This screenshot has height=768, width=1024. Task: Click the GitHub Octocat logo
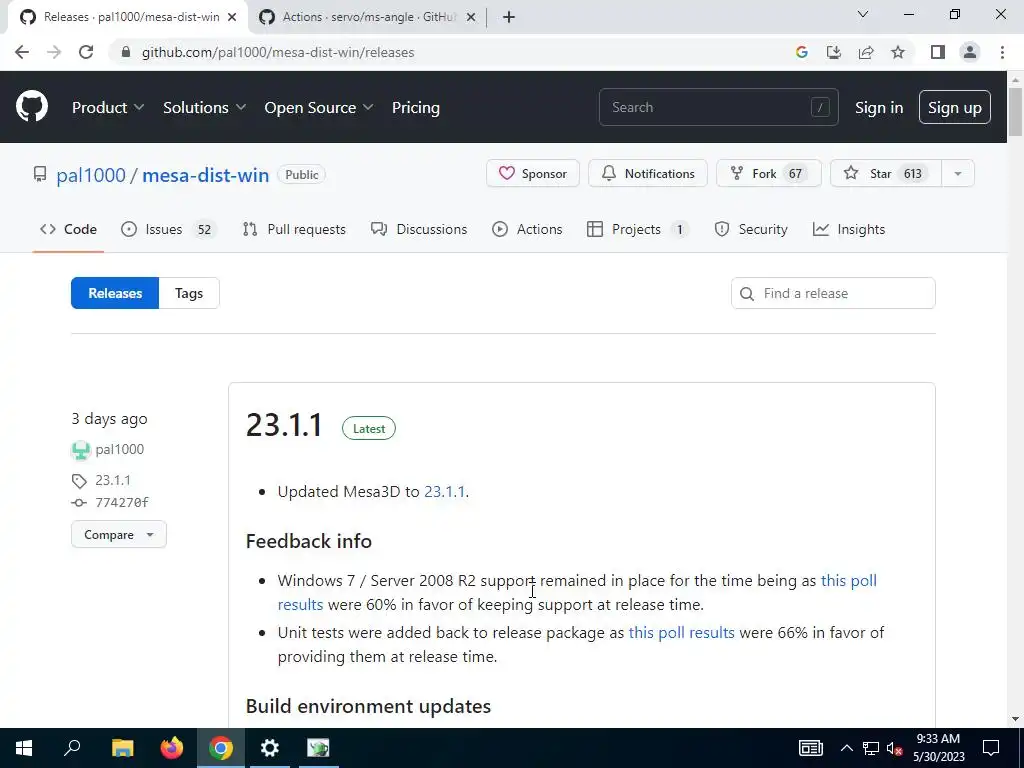[x=32, y=107]
